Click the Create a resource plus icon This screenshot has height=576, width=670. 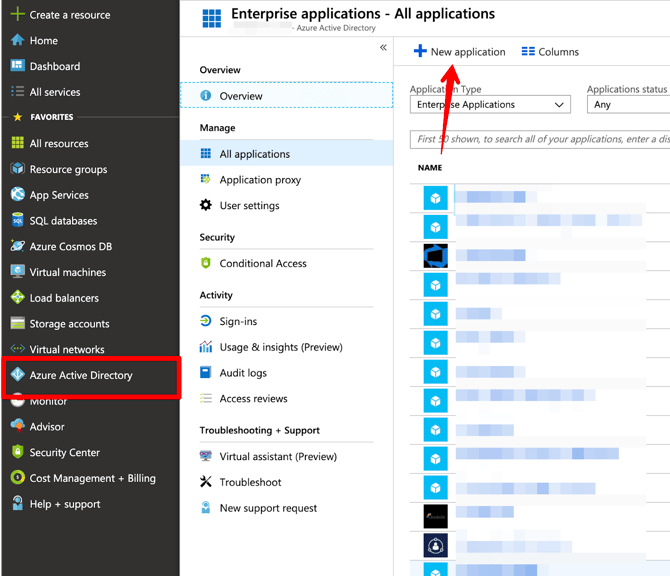coord(17,15)
